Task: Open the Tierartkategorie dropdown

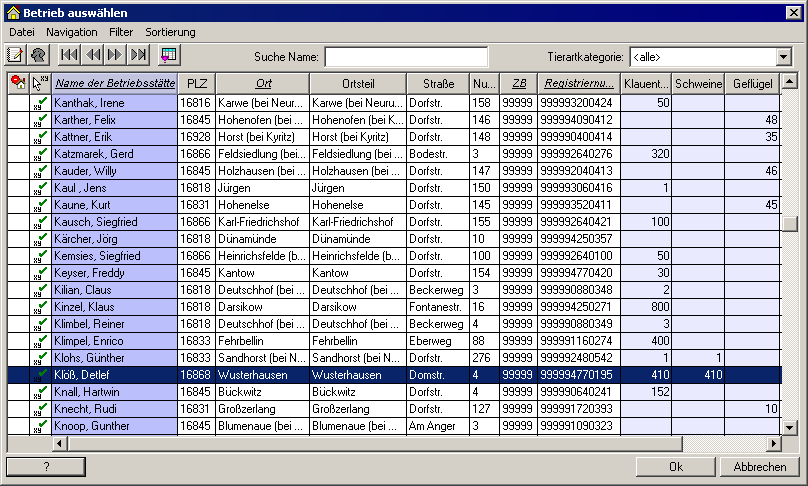Action: pyautogui.click(x=784, y=57)
